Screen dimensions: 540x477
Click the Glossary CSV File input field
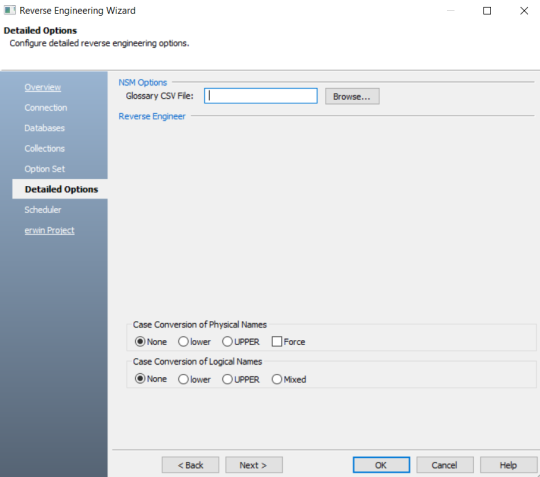click(261, 96)
